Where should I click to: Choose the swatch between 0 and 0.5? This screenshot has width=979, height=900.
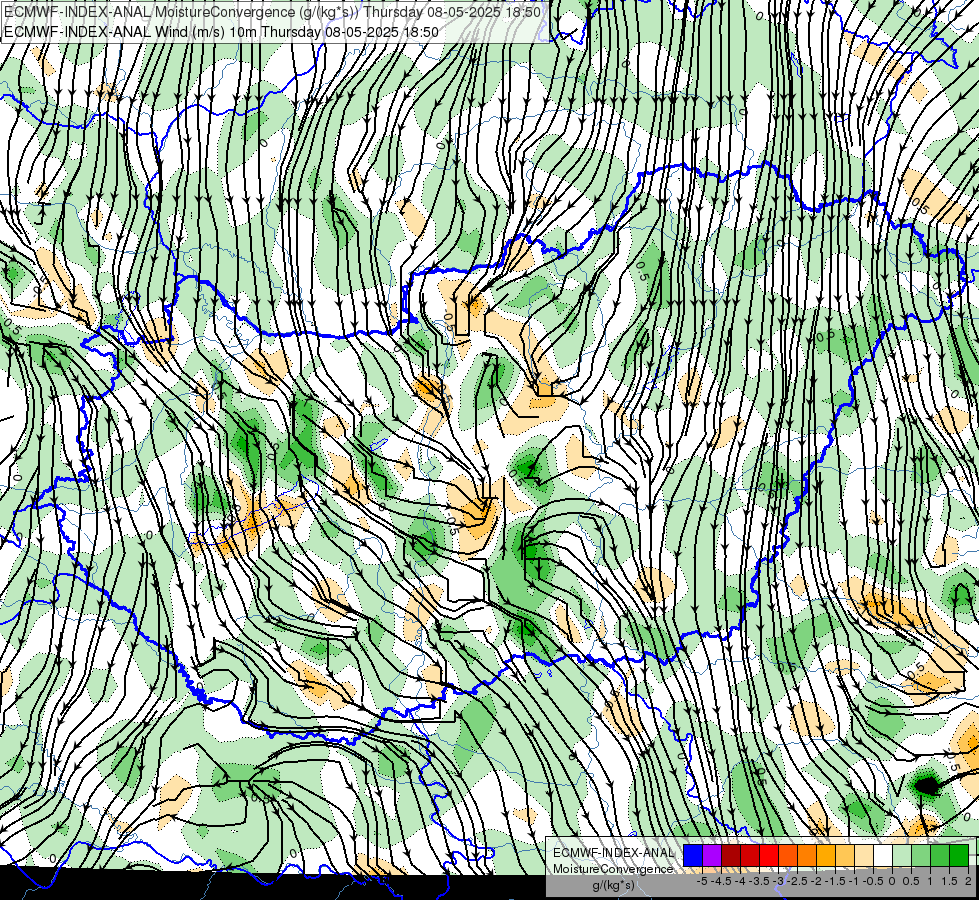pos(902,856)
